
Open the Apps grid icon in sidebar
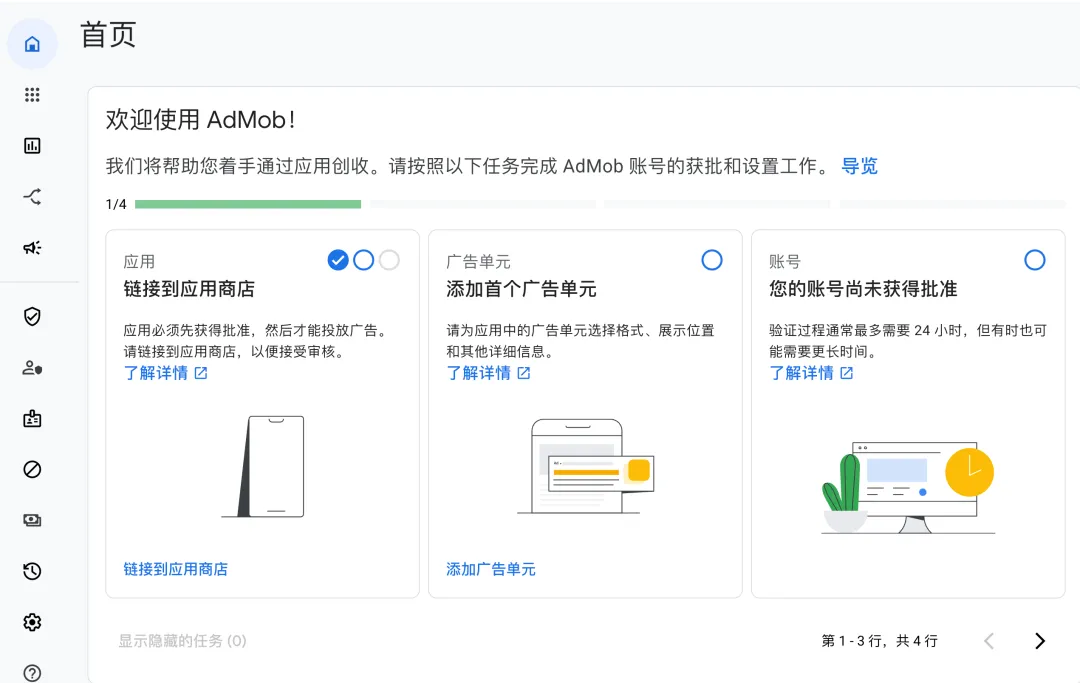pyautogui.click(x=32, y=95)
